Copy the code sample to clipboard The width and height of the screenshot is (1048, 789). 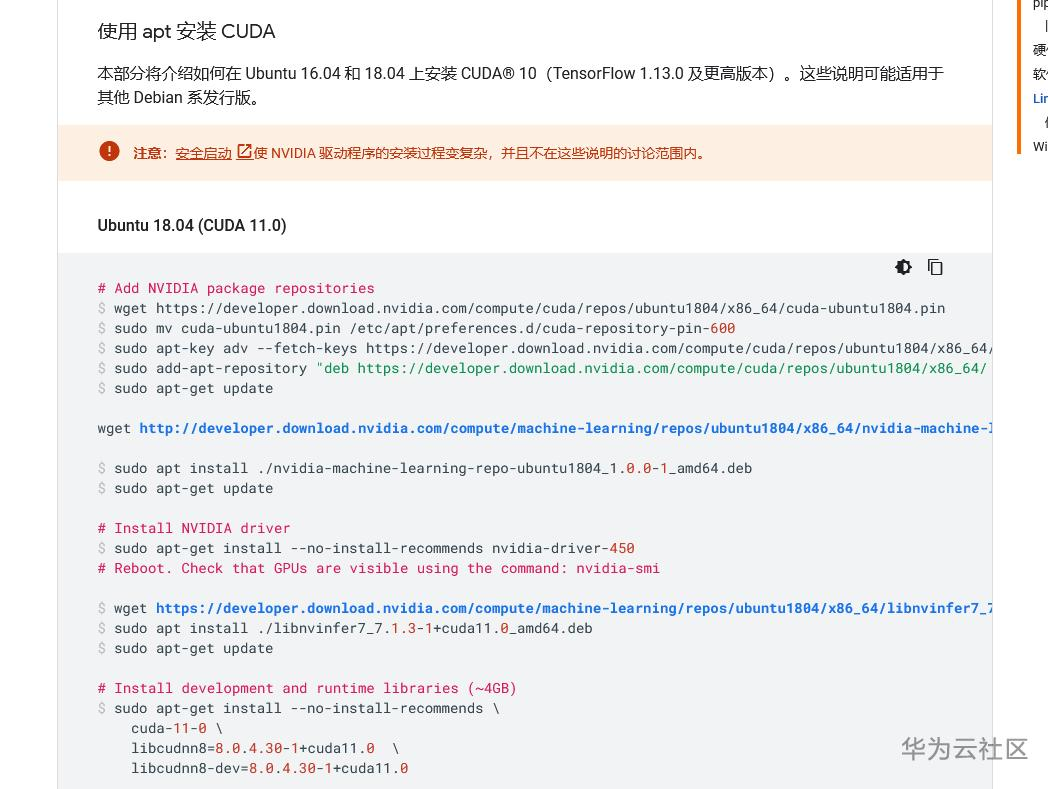pos(935,267)
